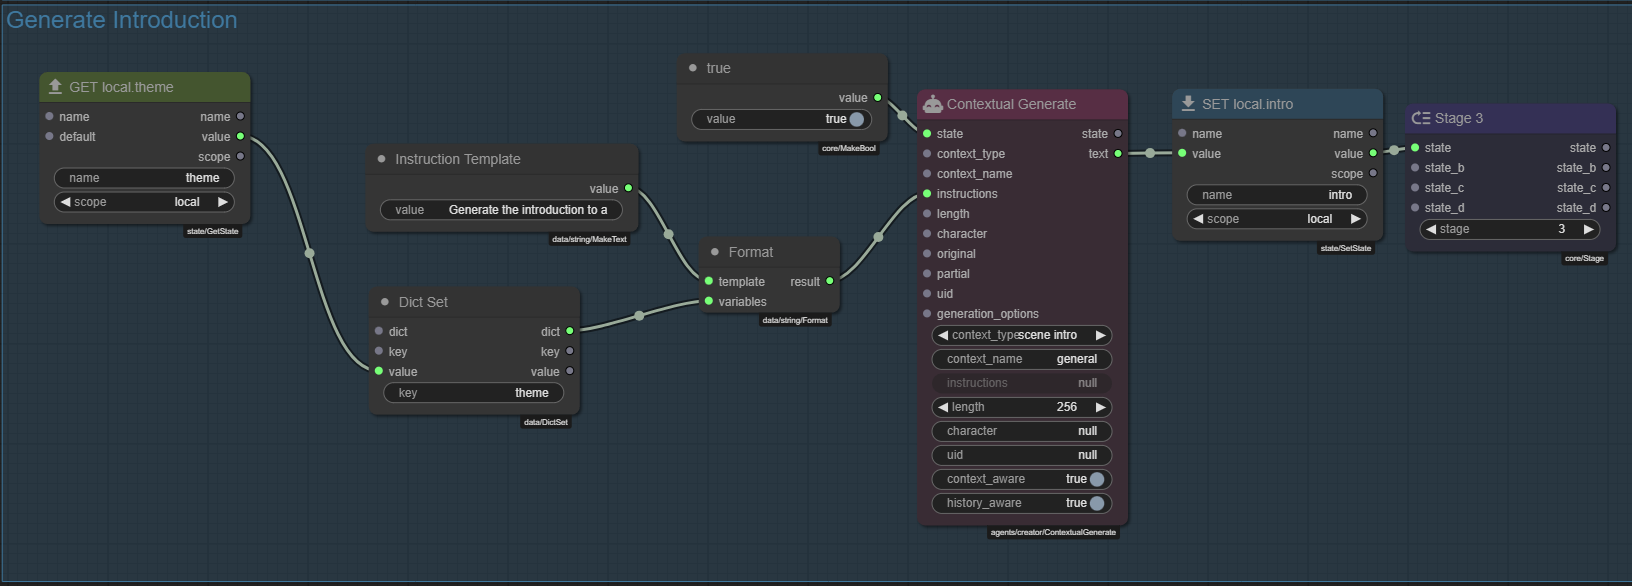Click the default input port of GET local.theme

pos(49,137)
